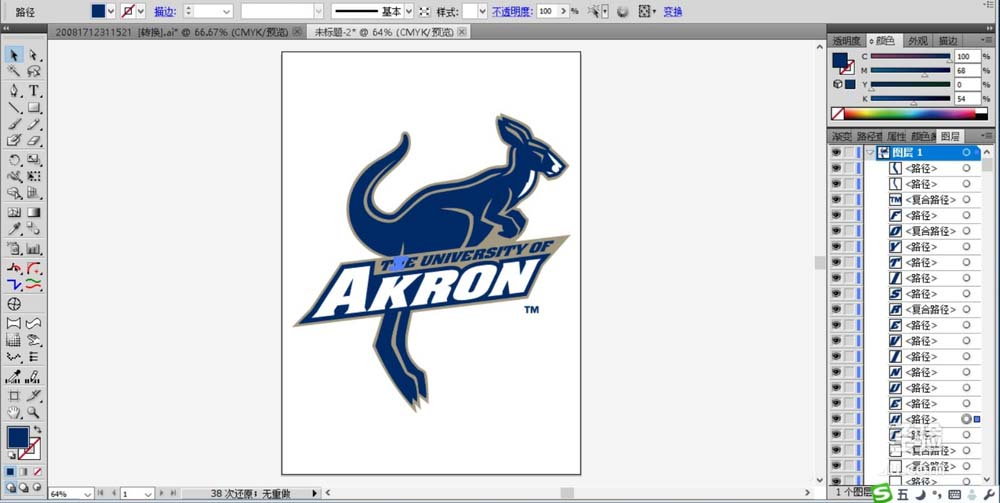Viewport: 1000px width, 503px height.
Task: Choose the Blend tool
Action: click(34, 229)
